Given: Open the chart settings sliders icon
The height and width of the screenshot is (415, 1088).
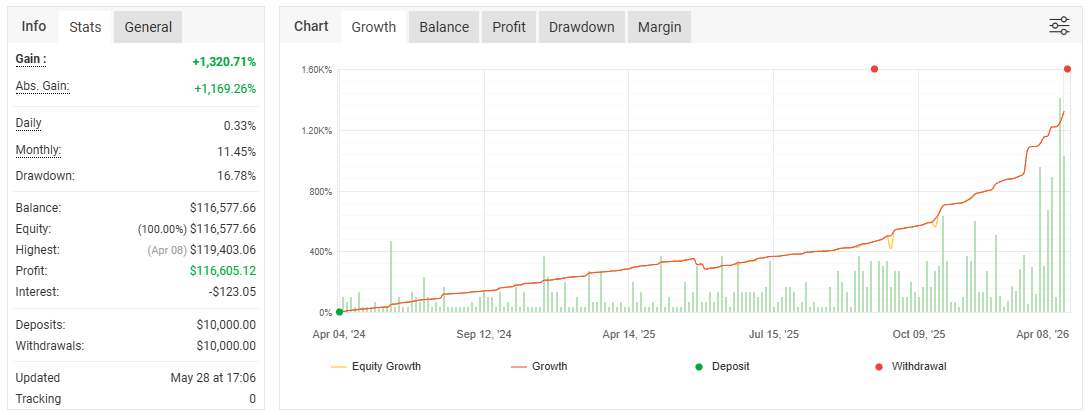Looking at the screenshot, I should pos(1059,26).
